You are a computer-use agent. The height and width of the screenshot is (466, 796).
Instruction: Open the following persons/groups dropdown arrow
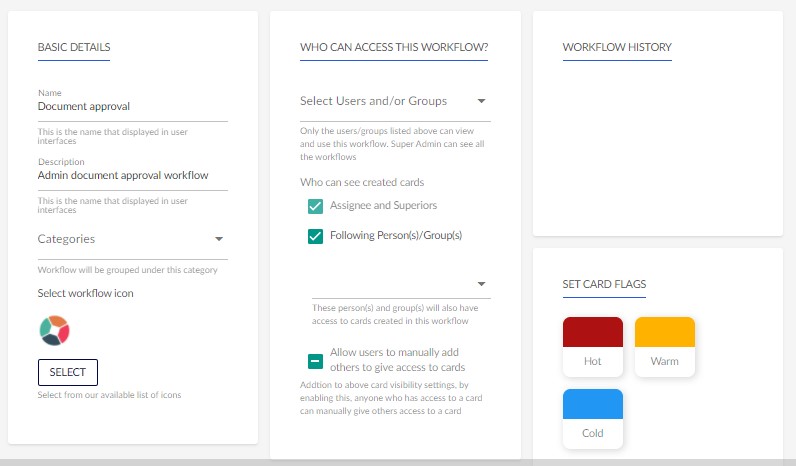tap(481, 284)
